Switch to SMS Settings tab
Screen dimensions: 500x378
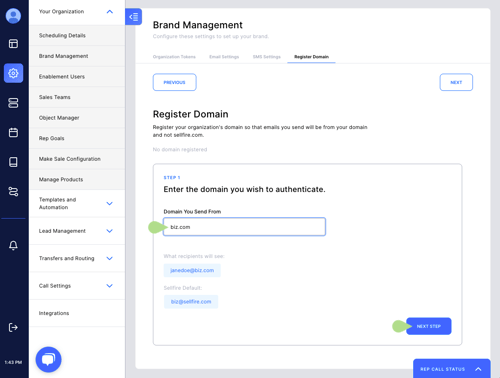[x=267, y=57]
